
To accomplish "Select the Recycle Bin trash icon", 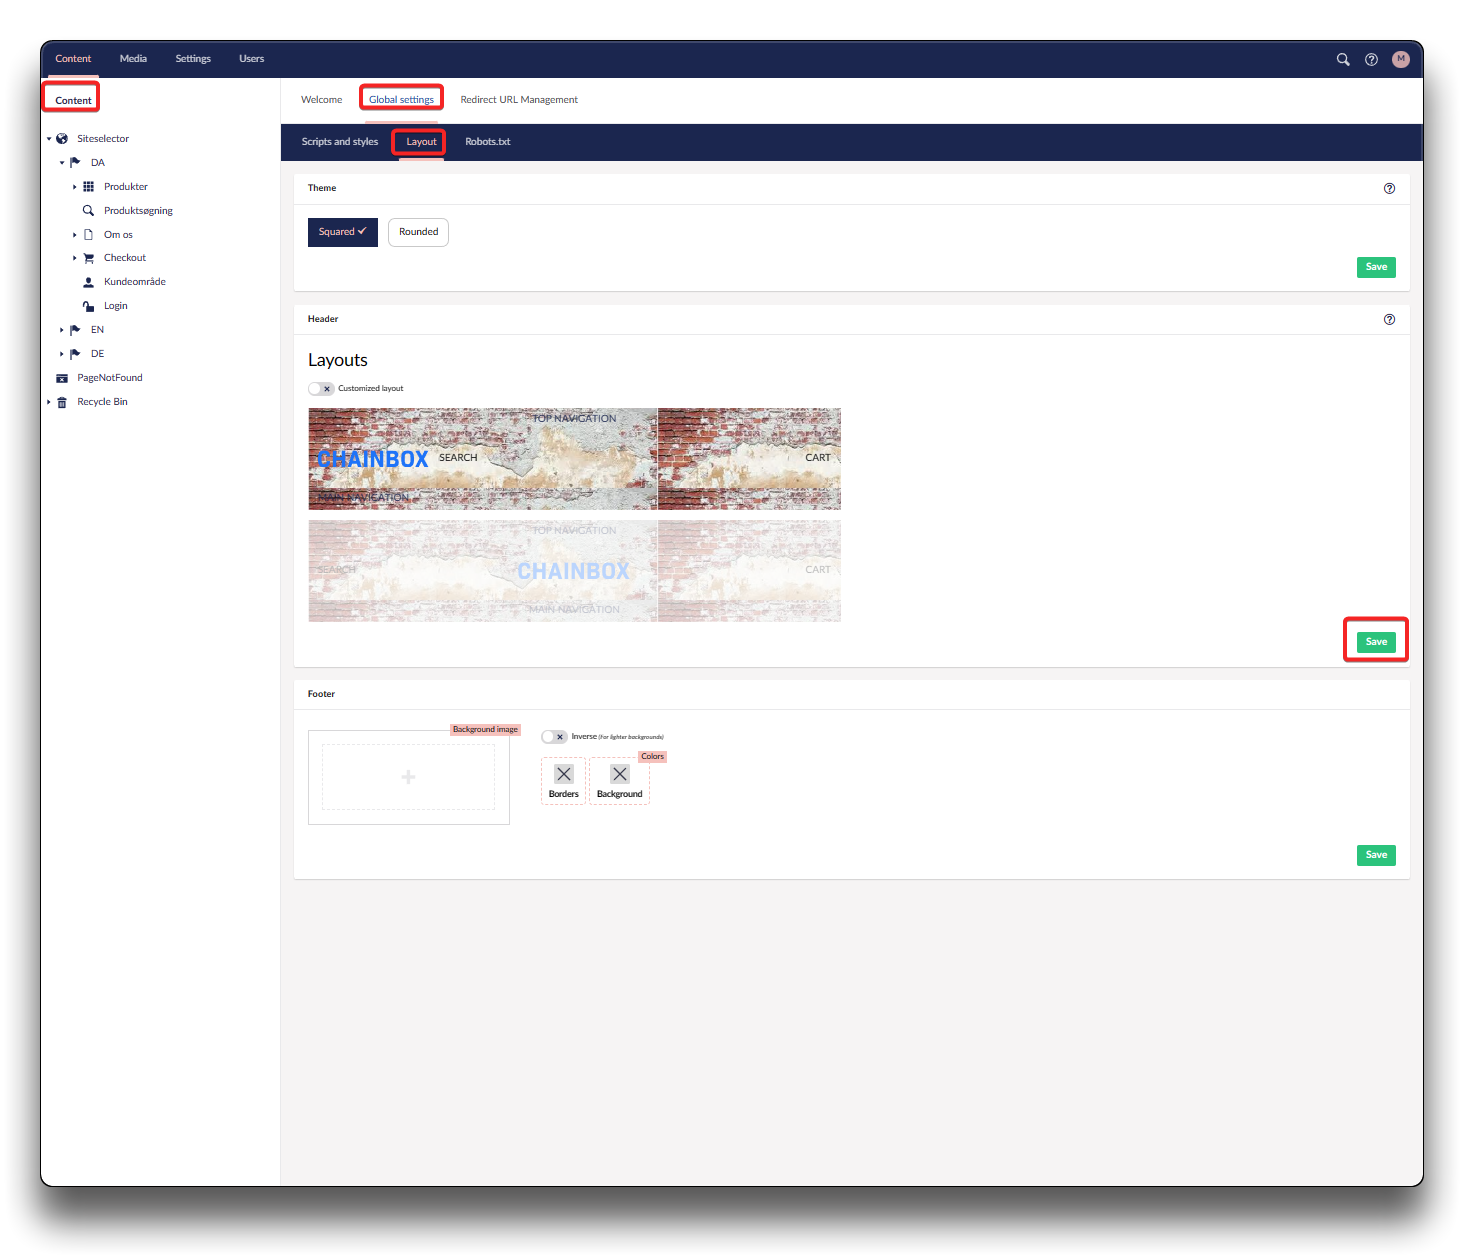I will tap(62, 402).
